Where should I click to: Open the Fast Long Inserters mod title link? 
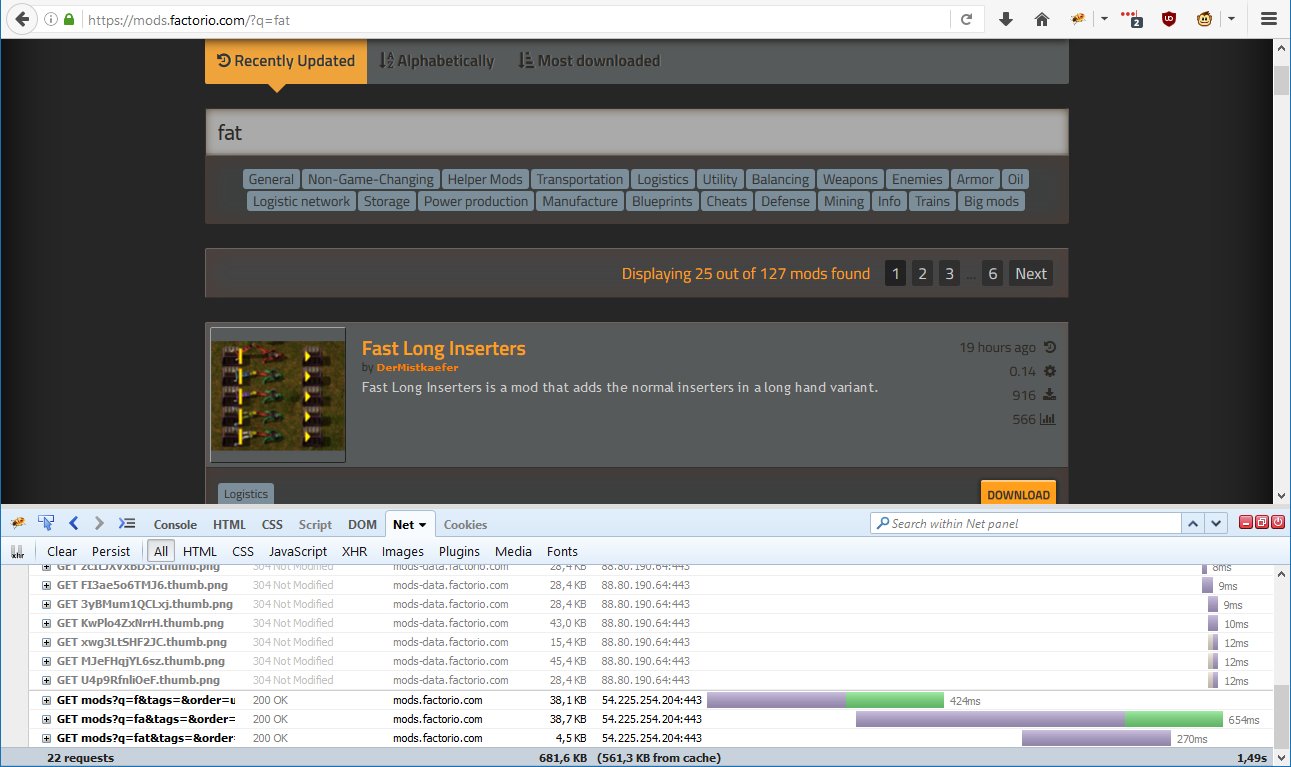coord(443,348)
